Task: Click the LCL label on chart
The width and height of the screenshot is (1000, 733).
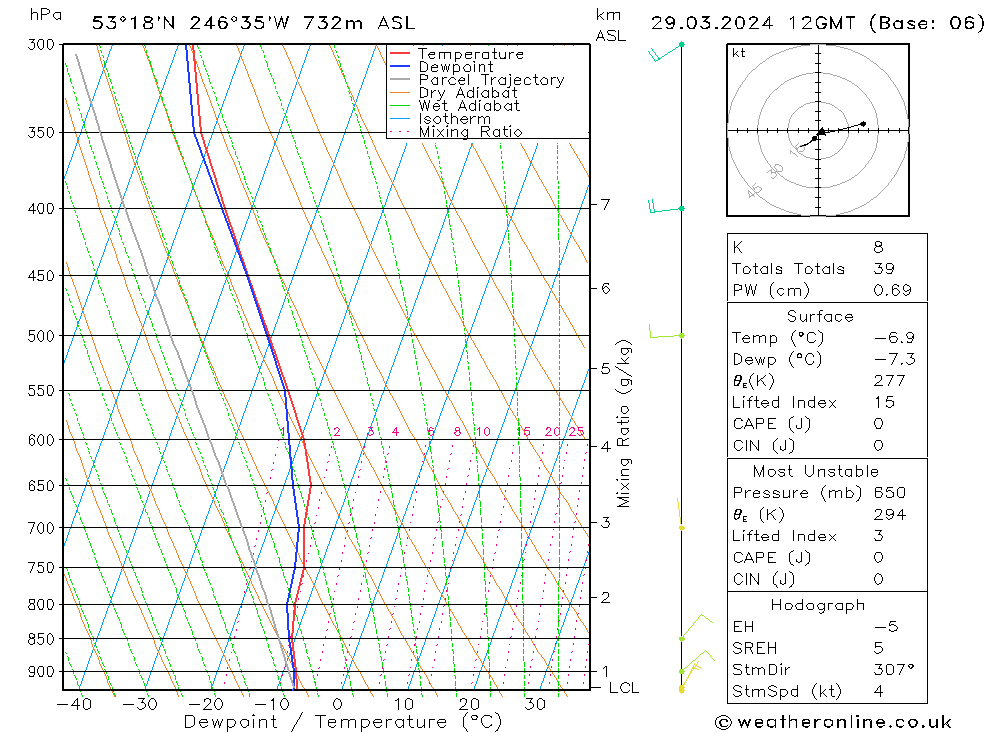Action: (624, 688)
